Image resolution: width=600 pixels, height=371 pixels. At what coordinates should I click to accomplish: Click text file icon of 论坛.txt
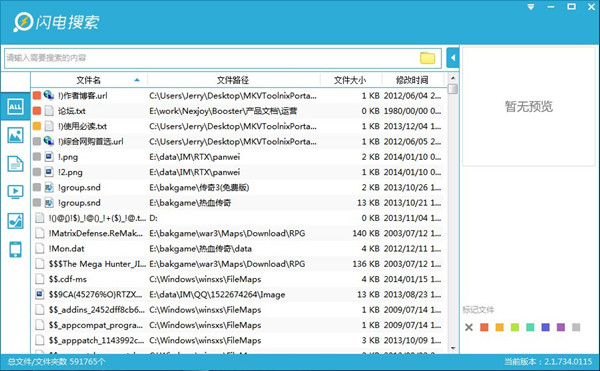[x=49, y=111]
